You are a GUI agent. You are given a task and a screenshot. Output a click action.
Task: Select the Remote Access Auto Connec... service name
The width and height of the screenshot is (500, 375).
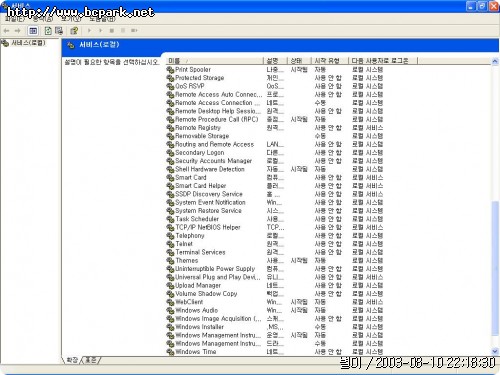pyautogui.click(x=219, y=95)
